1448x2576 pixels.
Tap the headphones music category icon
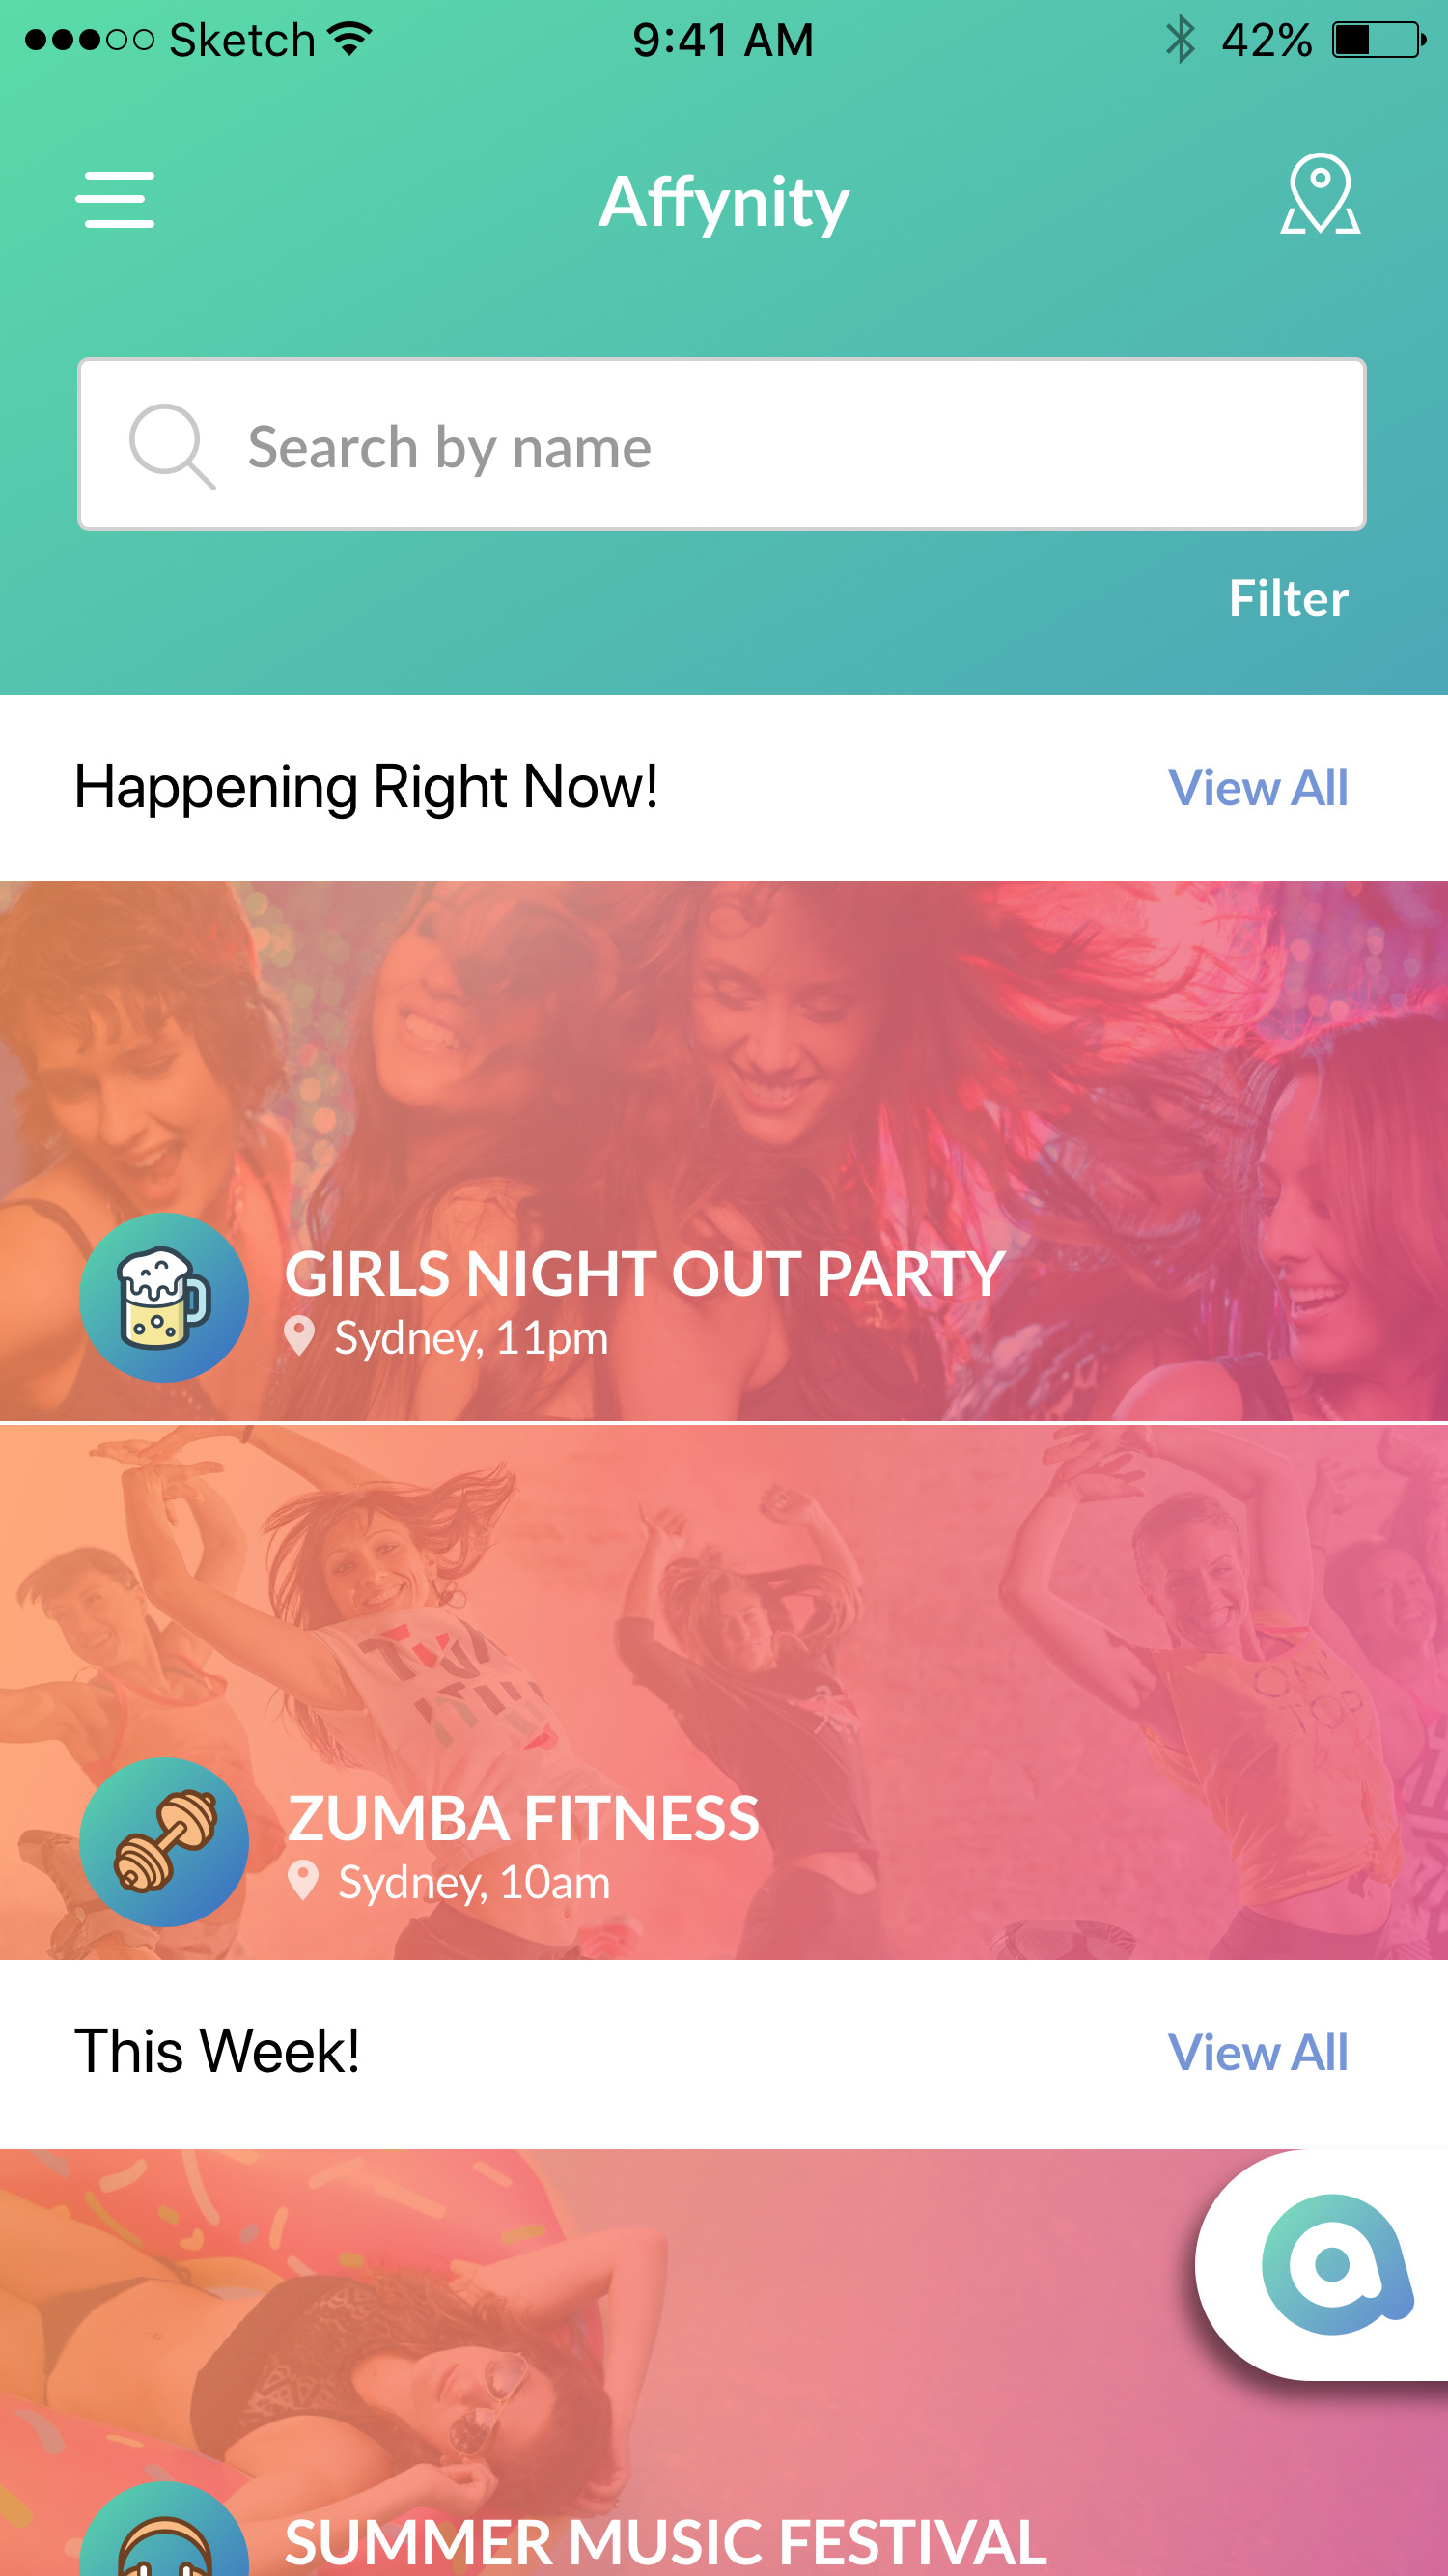pos(164,2530)
